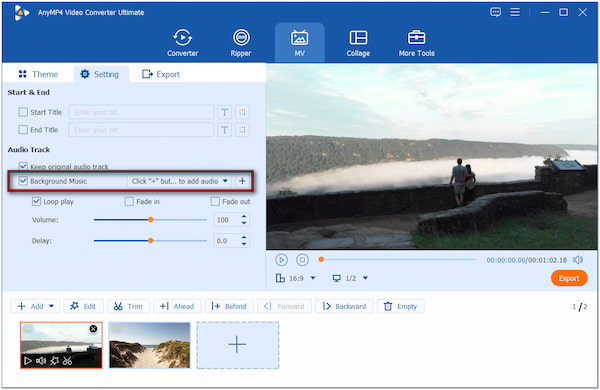Image resolution: width=600 pixels, height=390 pixels.
Task: Enable the Fade out option
Action: tap(215, 201)
